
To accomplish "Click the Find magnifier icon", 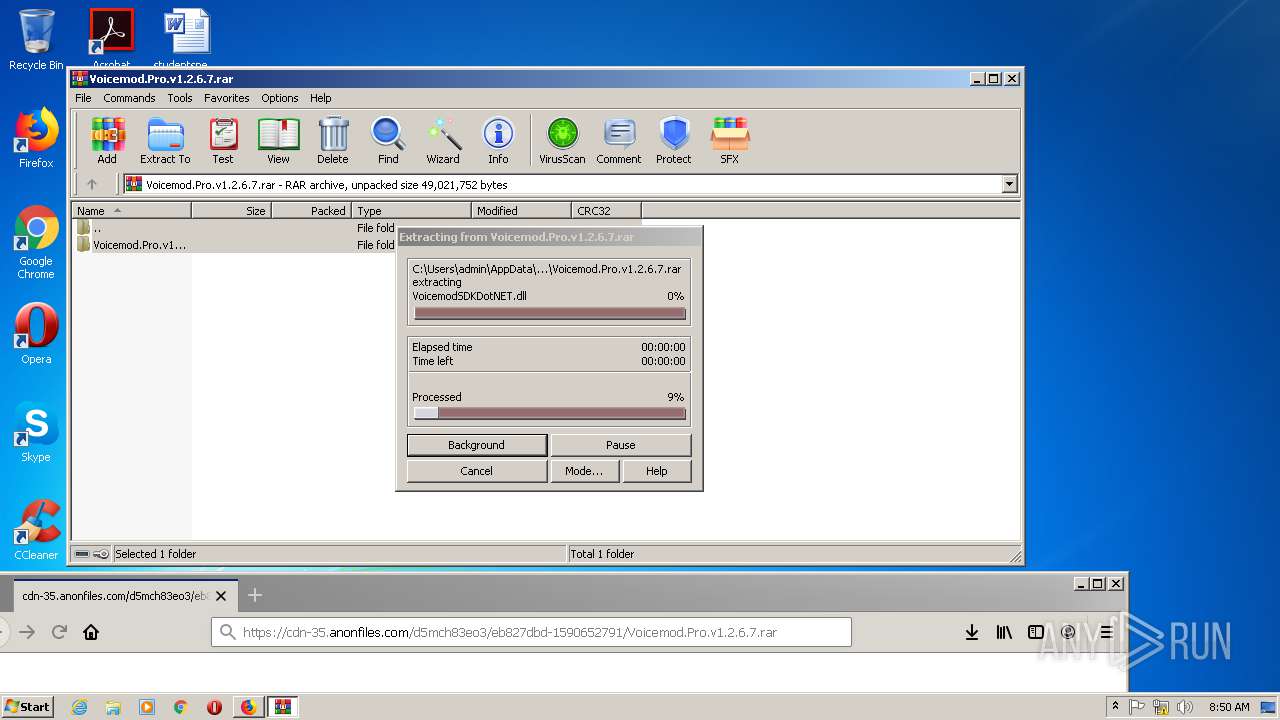I will pos(388,141).
